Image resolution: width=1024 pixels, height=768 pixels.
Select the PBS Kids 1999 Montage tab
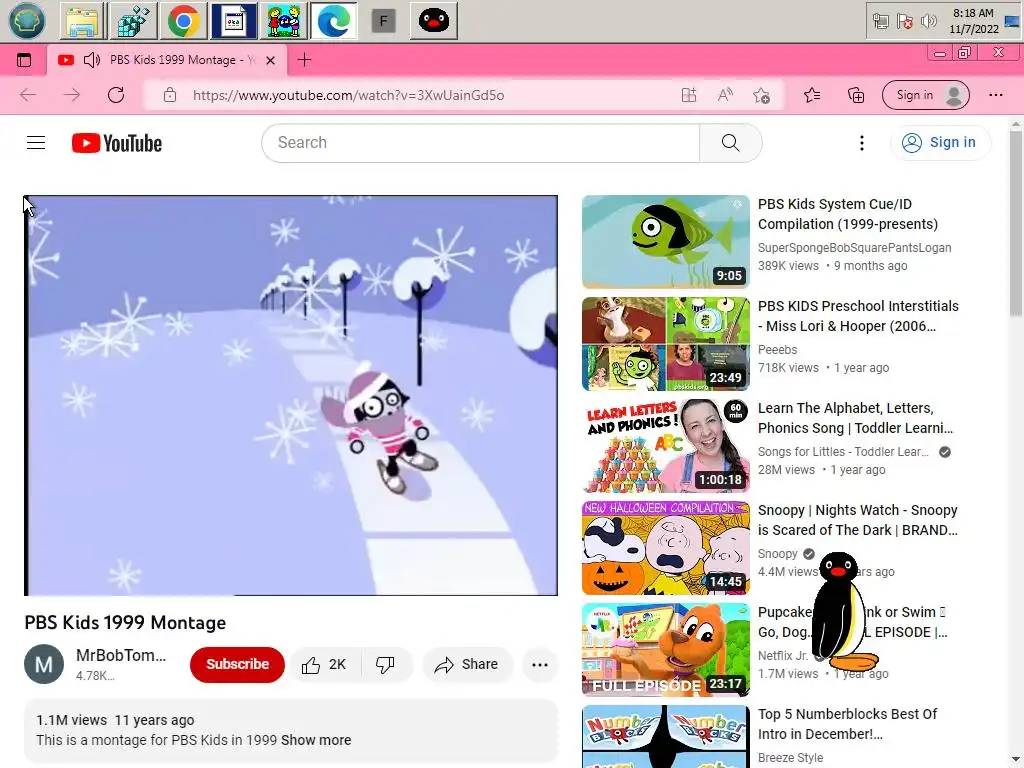(x=167, y=60)
